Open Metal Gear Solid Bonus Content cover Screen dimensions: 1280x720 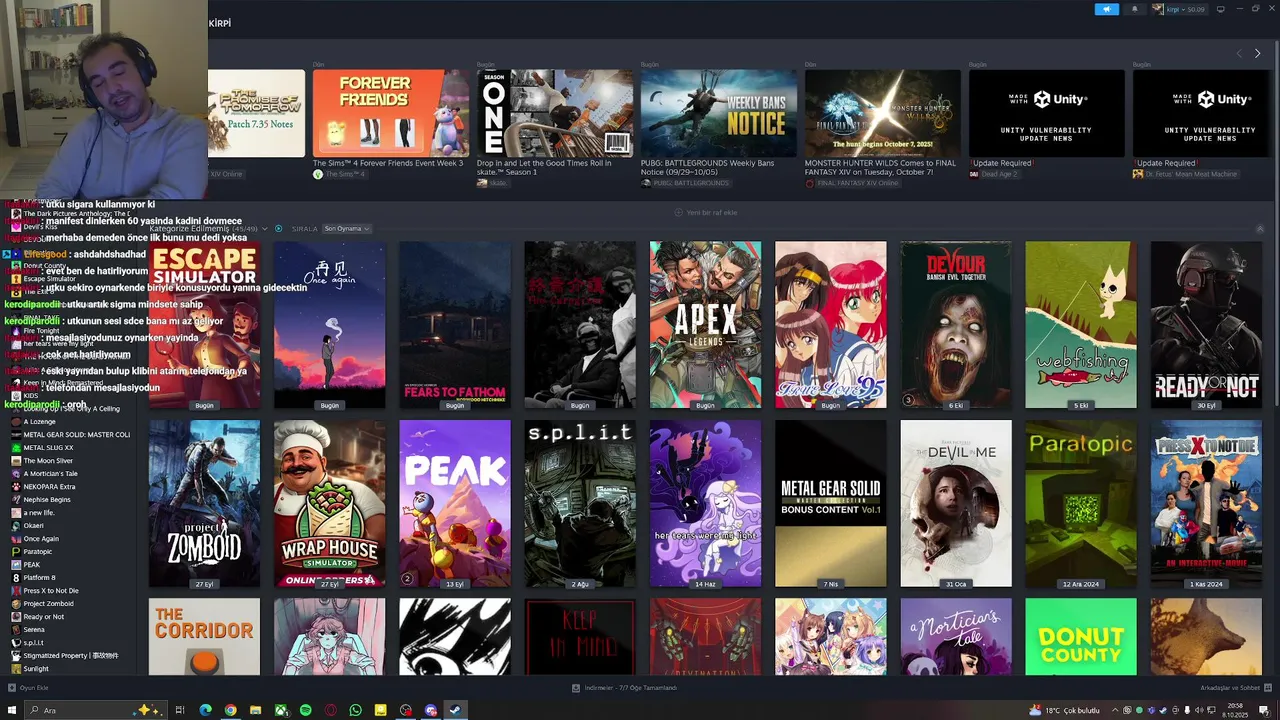pyautogui.click(x=830, y=503)
